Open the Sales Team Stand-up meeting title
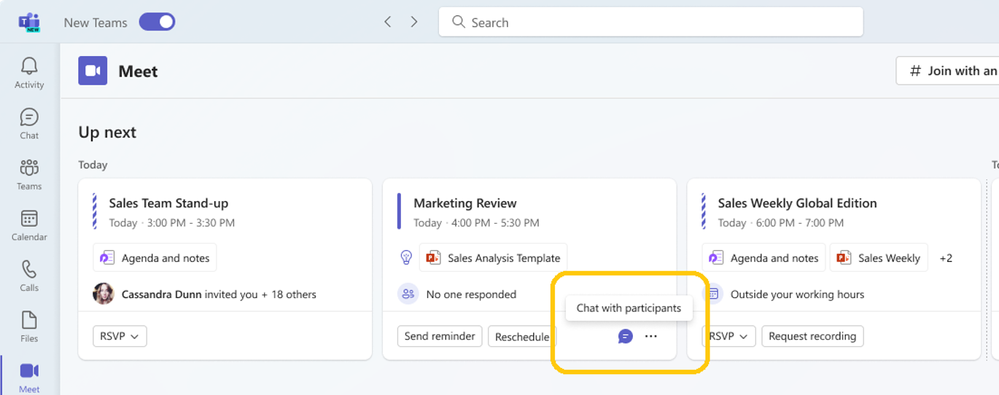Image resolution: width=999 pixels, height=395 pixels. (168, 203)
